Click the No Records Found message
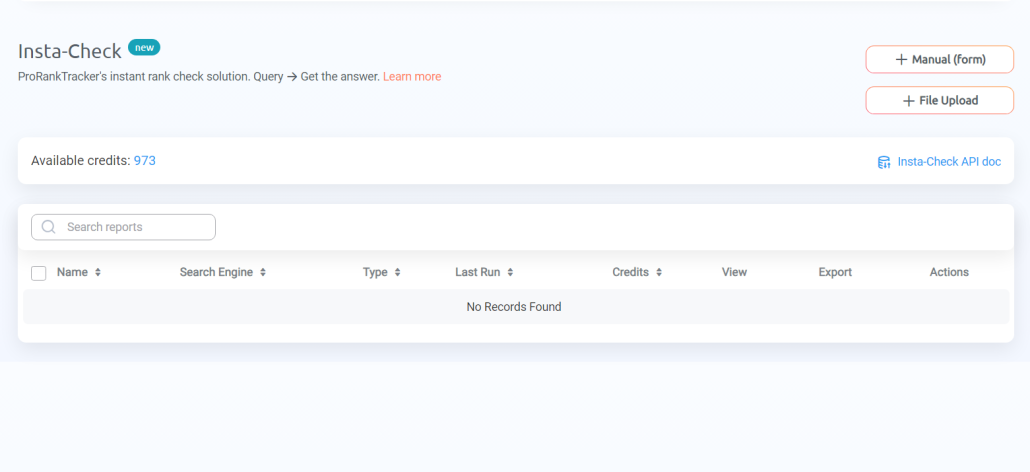Viewport: 1030px width, 472px height. [514, 307]
